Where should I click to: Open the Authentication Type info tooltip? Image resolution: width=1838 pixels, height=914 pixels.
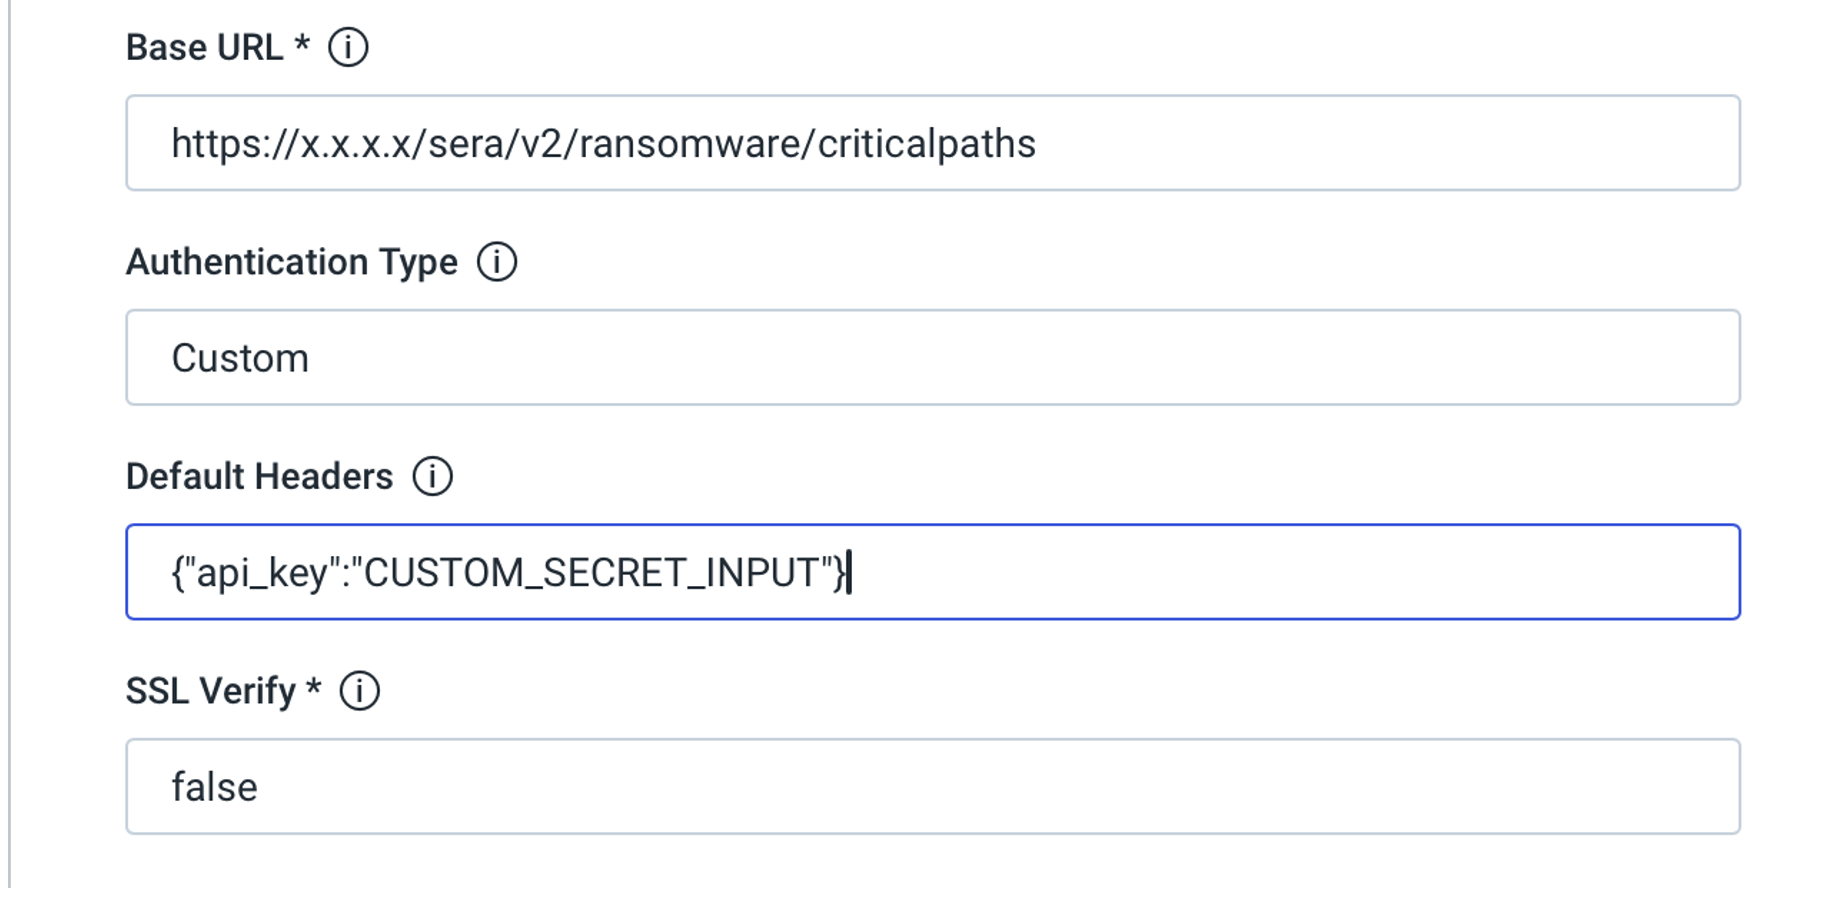pyautogui.click(x=496, y=262)
